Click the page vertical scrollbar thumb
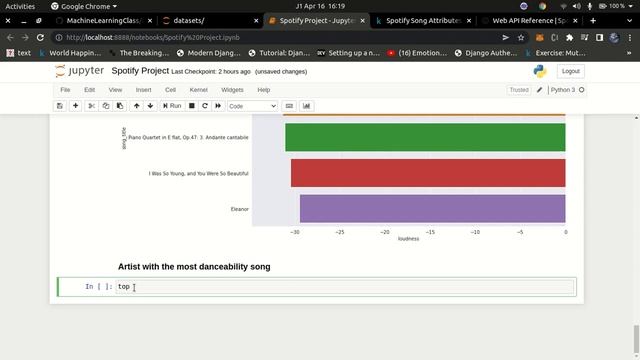Image resolution: width=640 pixels, height=360 pixels. point(636,338)
